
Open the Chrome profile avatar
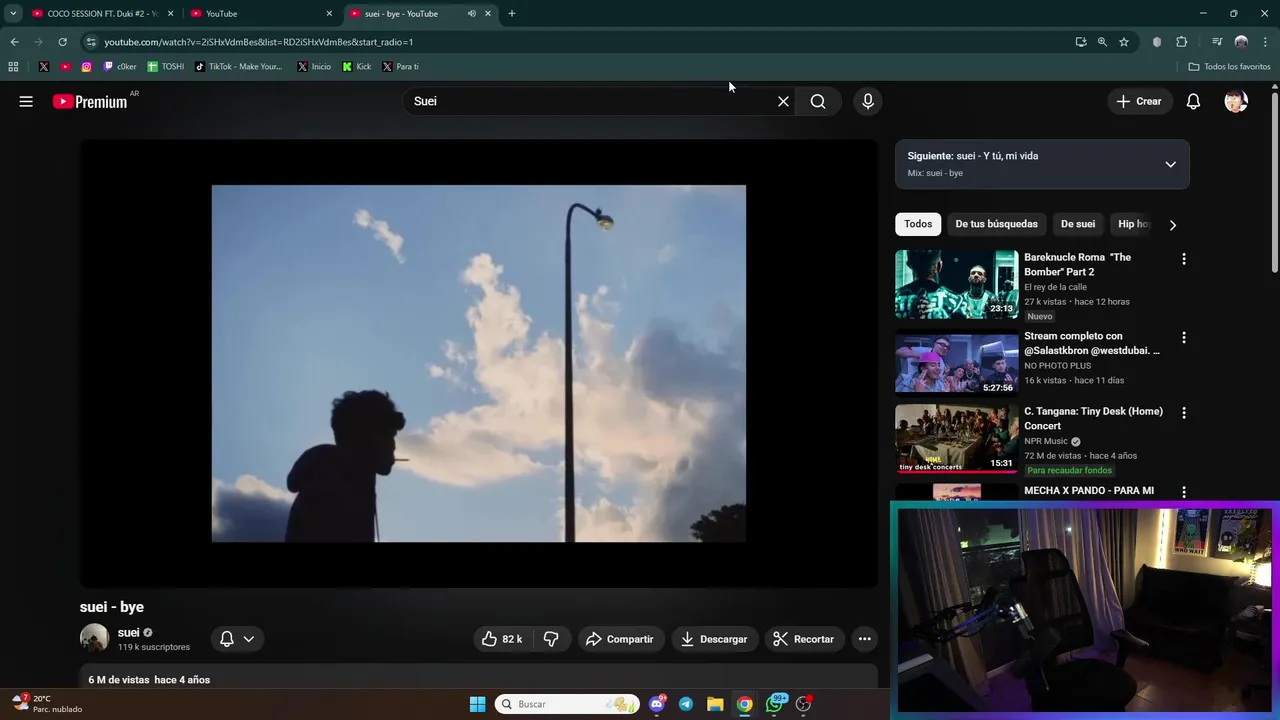coord(1241,42)
